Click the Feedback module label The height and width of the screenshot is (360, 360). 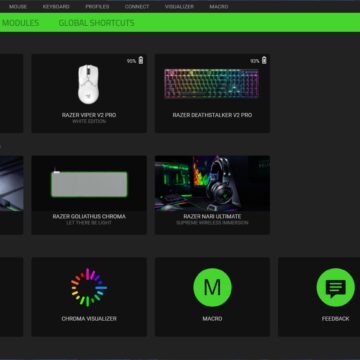[336, 319]
